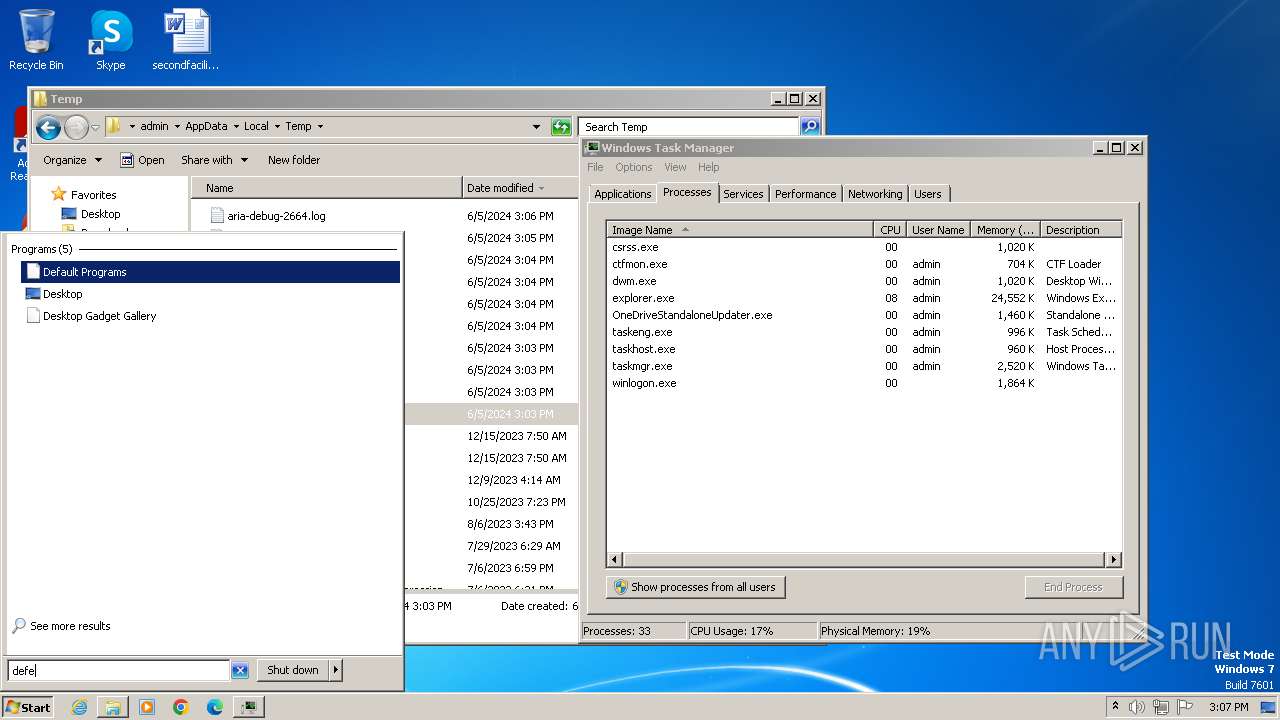Expand the Shut down options arrow
The width and height of the screenshot is (1280, 720).
coord(336,670)
